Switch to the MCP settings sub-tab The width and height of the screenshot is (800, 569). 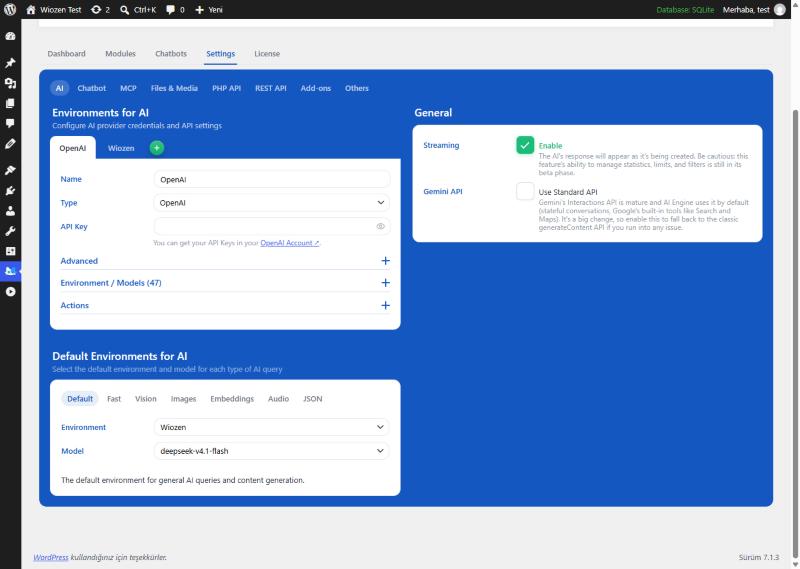coord(128,88)
